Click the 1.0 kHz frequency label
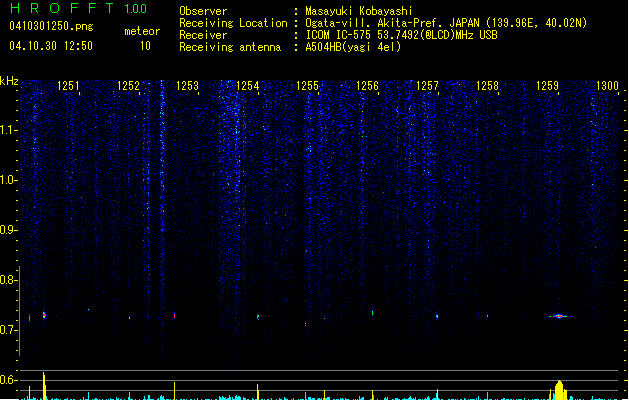This screenshot has width=629, height=400. [x=9, y=180]
